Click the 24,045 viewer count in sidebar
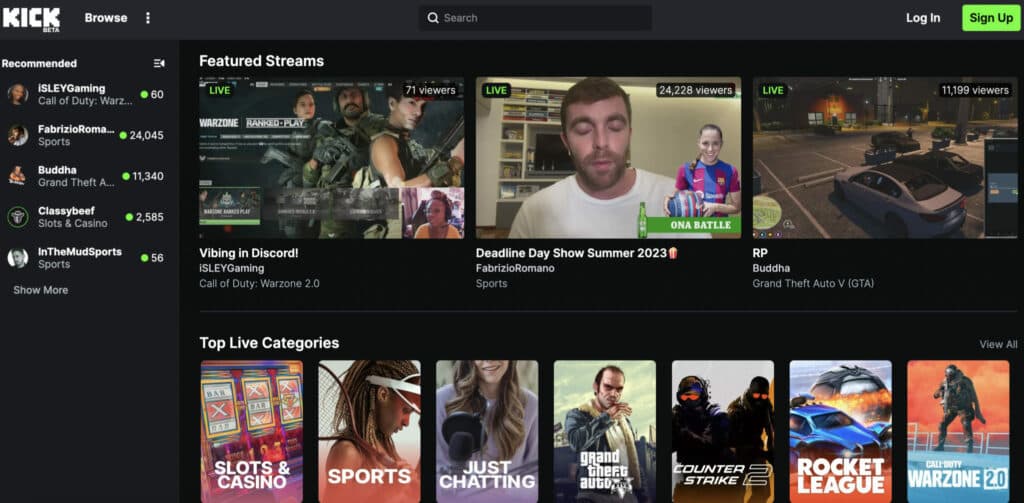The height and width of the screenshot is (503, 1024). click(x=146, y=135)
